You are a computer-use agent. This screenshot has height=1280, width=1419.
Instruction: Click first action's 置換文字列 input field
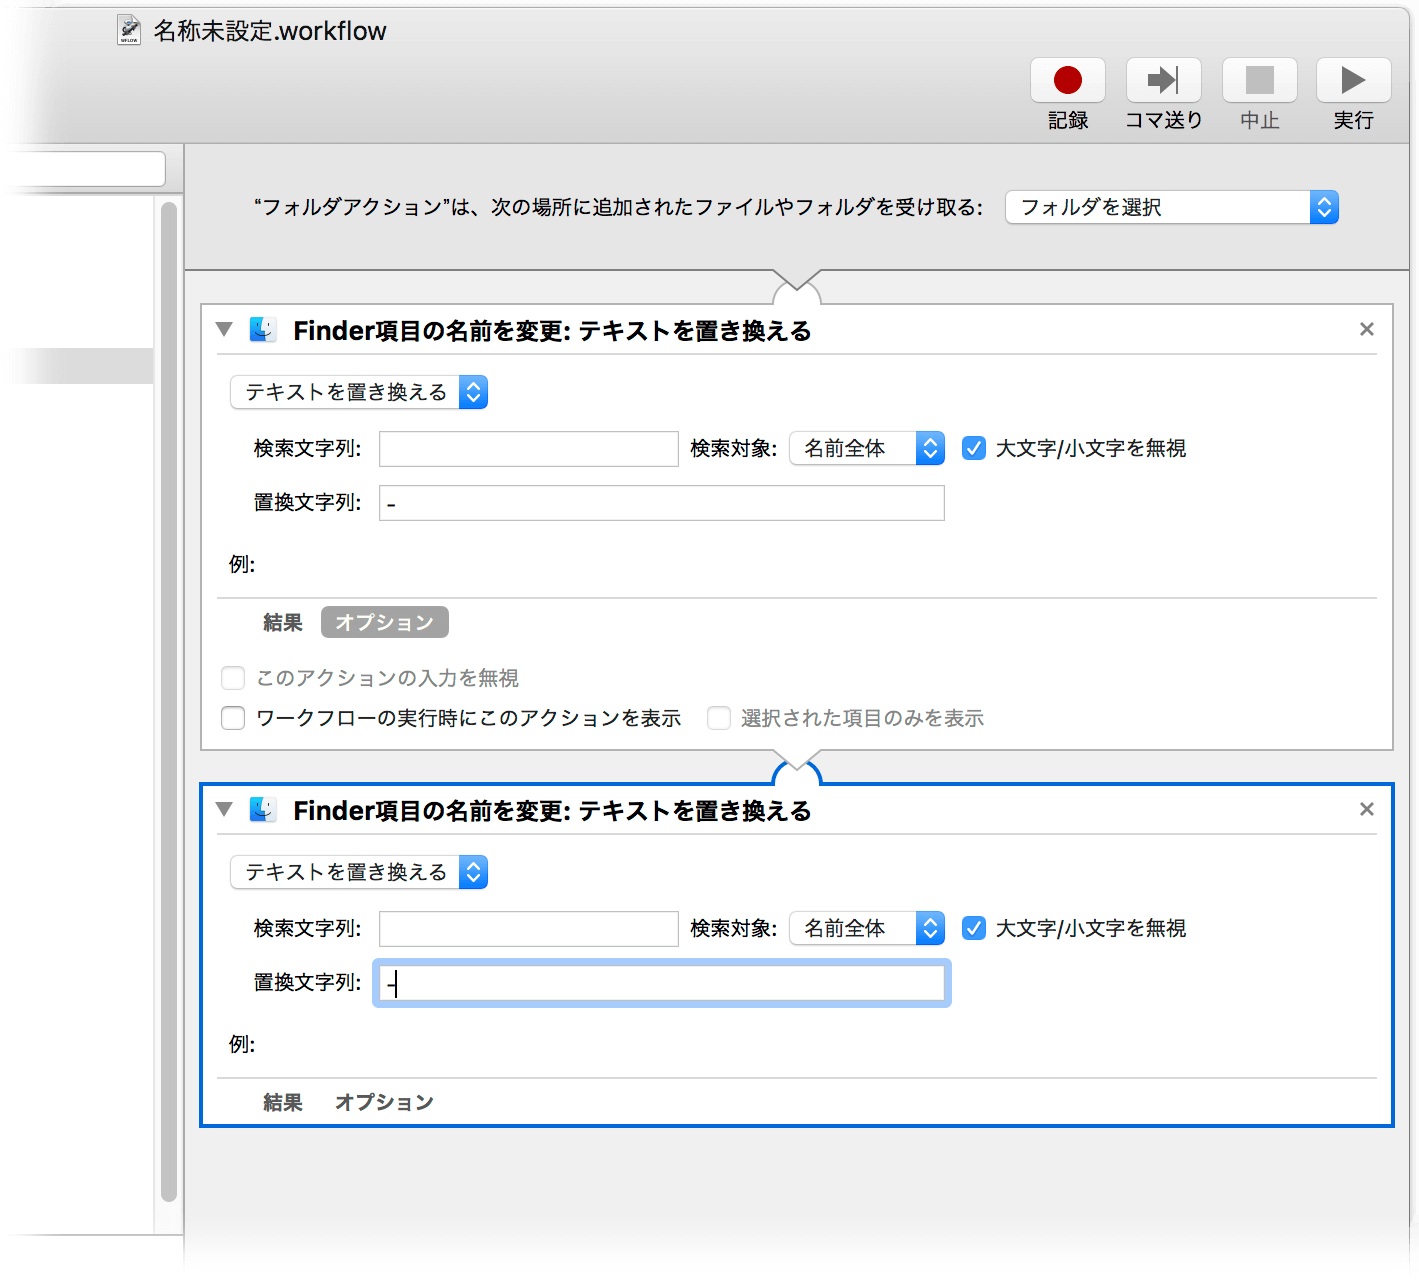[662, 503]
